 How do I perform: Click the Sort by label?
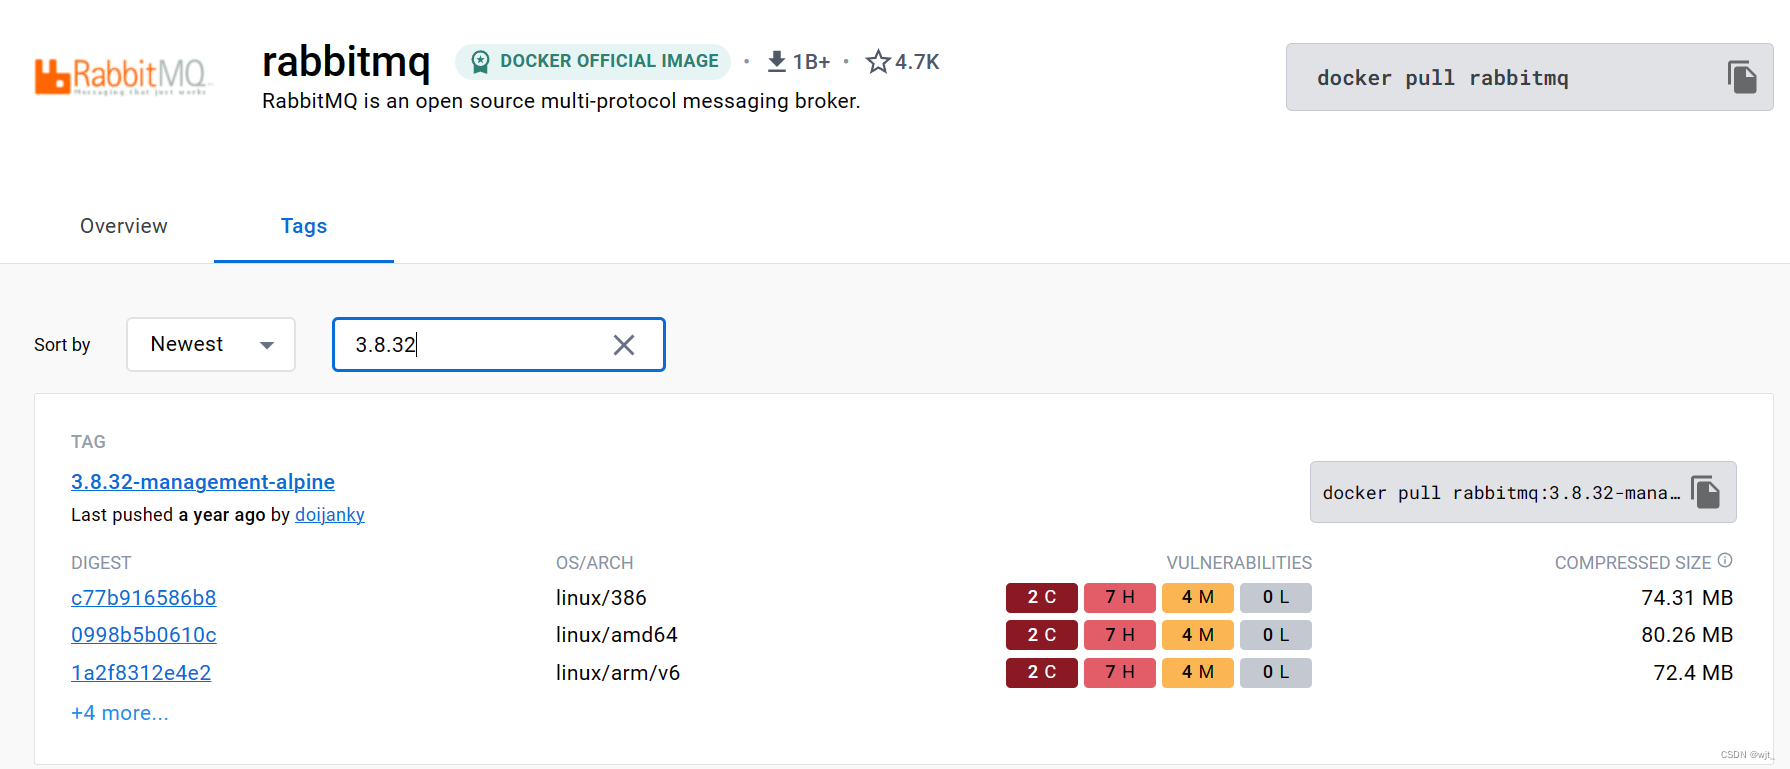tap(62, 345)
